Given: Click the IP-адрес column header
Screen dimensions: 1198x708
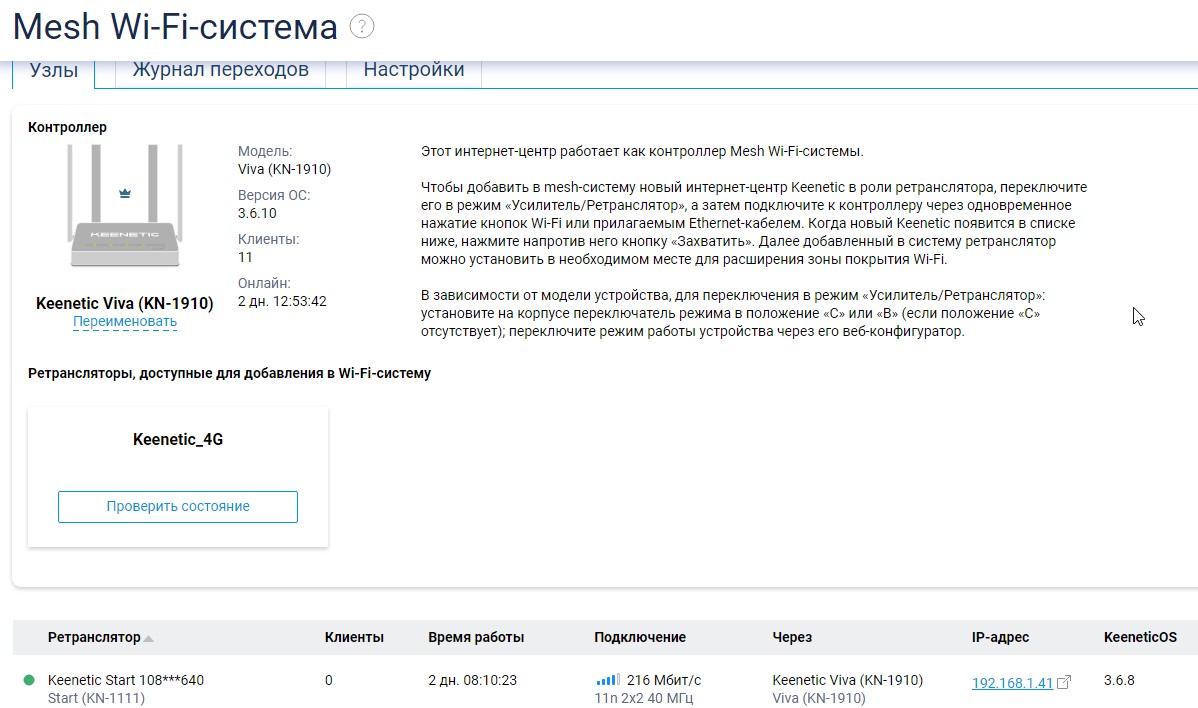Looking at the screenshot, I should (1000, 637).
